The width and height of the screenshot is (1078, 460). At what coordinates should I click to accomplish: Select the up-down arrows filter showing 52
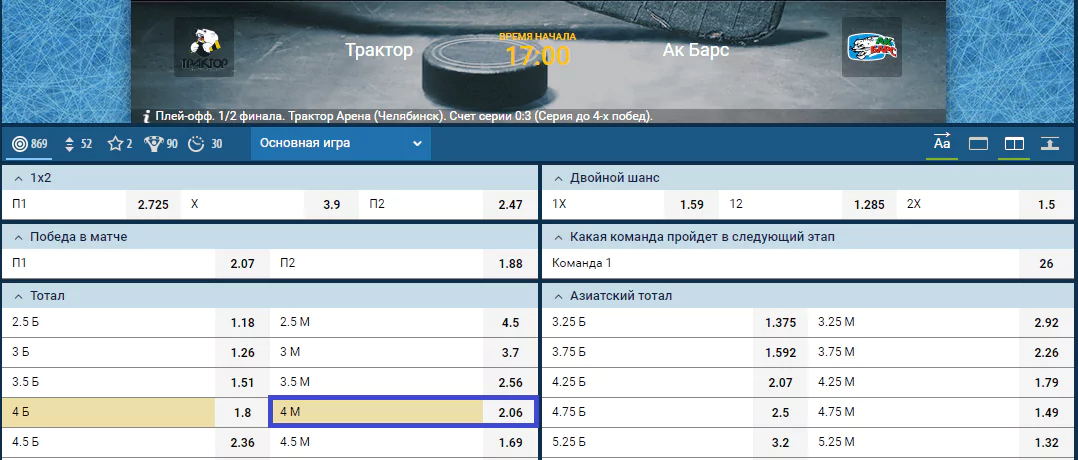click(78, 144)
